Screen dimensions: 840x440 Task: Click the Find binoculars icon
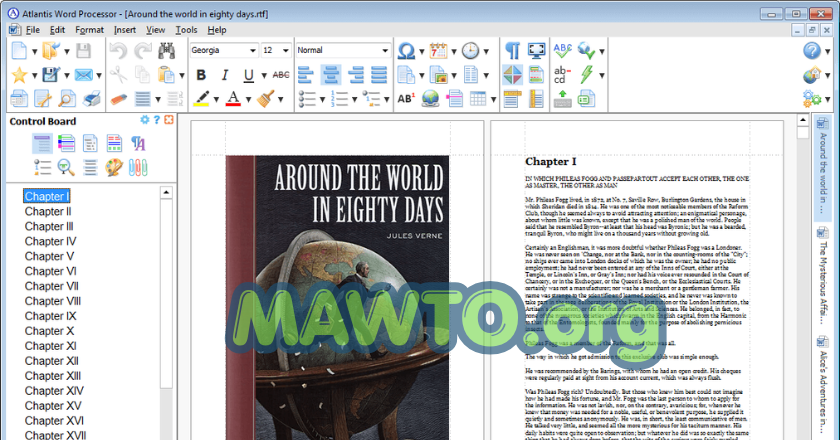tap(167, 51)
